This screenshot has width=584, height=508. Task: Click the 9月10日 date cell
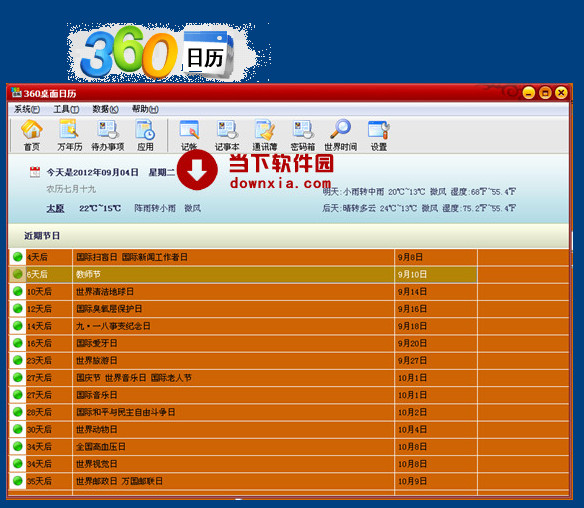(436, 274)
